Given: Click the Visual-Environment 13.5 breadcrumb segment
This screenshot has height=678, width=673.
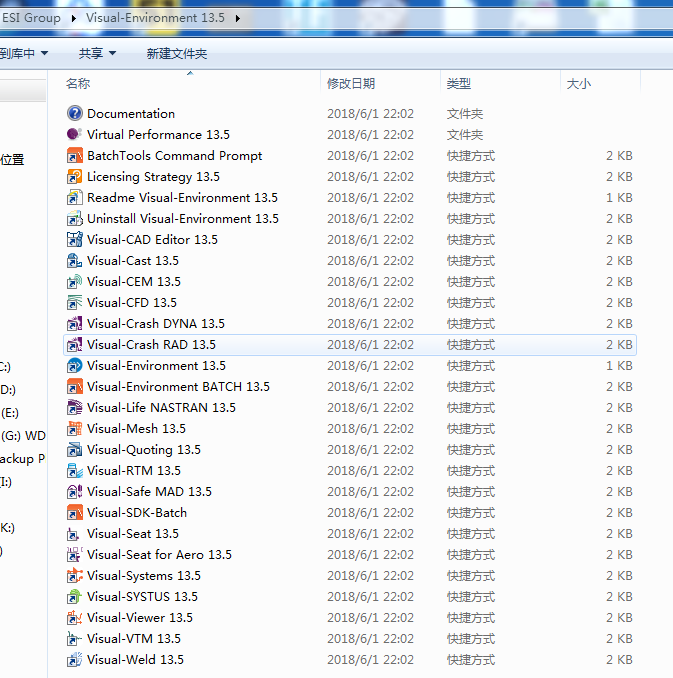Looking at the screenshot, I should 155,18.
